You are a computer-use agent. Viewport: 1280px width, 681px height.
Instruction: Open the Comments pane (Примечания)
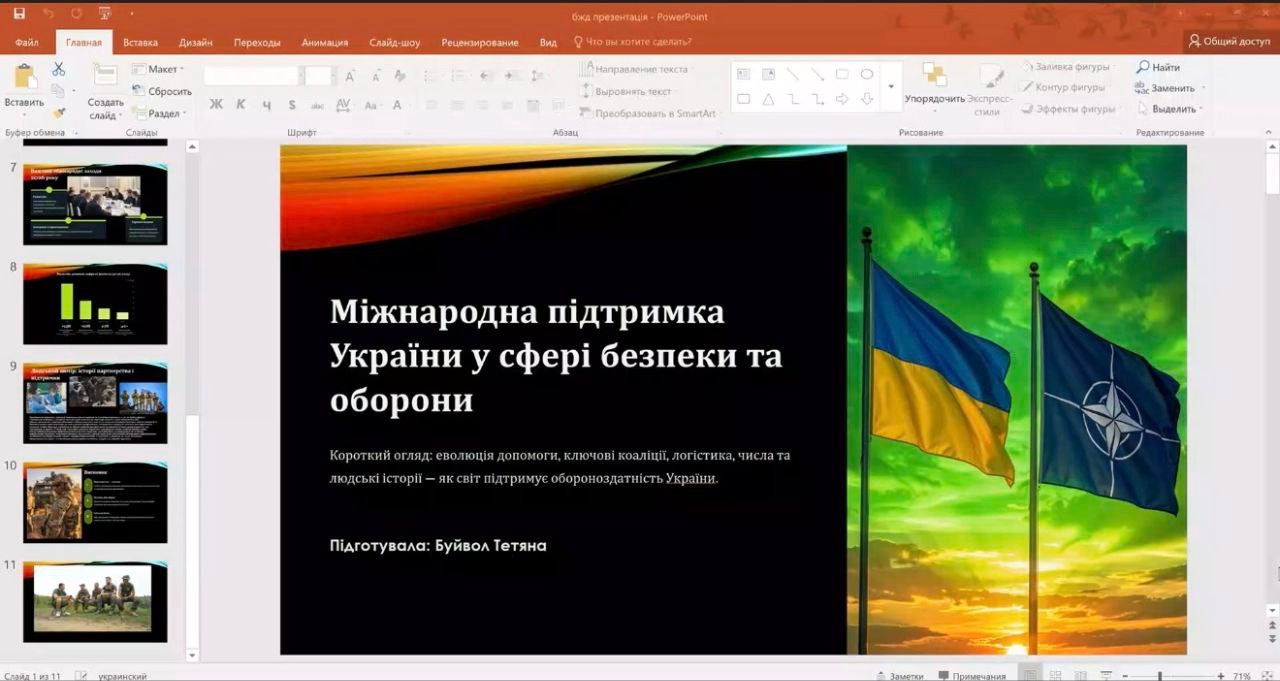972,676
